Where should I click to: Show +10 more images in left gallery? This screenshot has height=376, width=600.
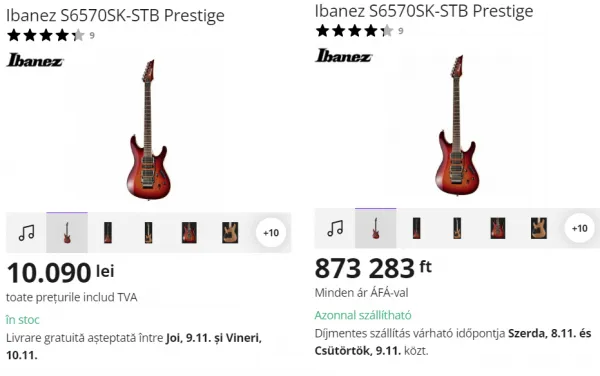pos(271,233)
